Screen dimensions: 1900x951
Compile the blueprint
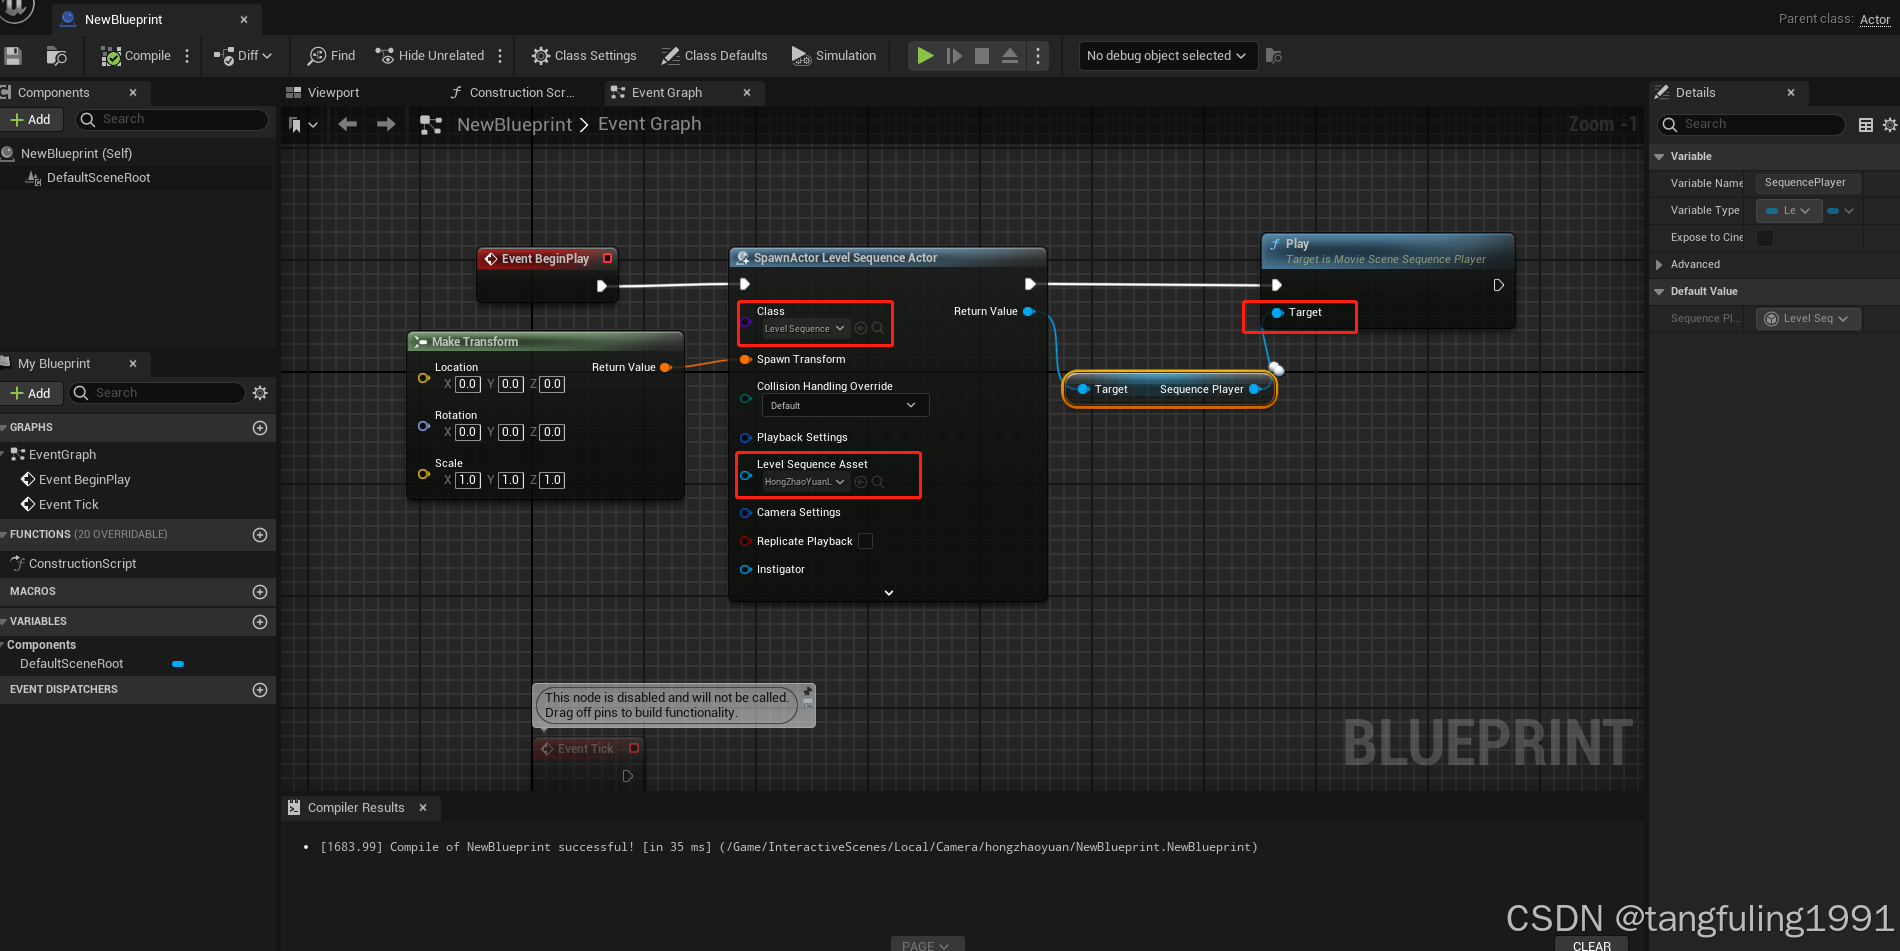click(x=136, y=56)
